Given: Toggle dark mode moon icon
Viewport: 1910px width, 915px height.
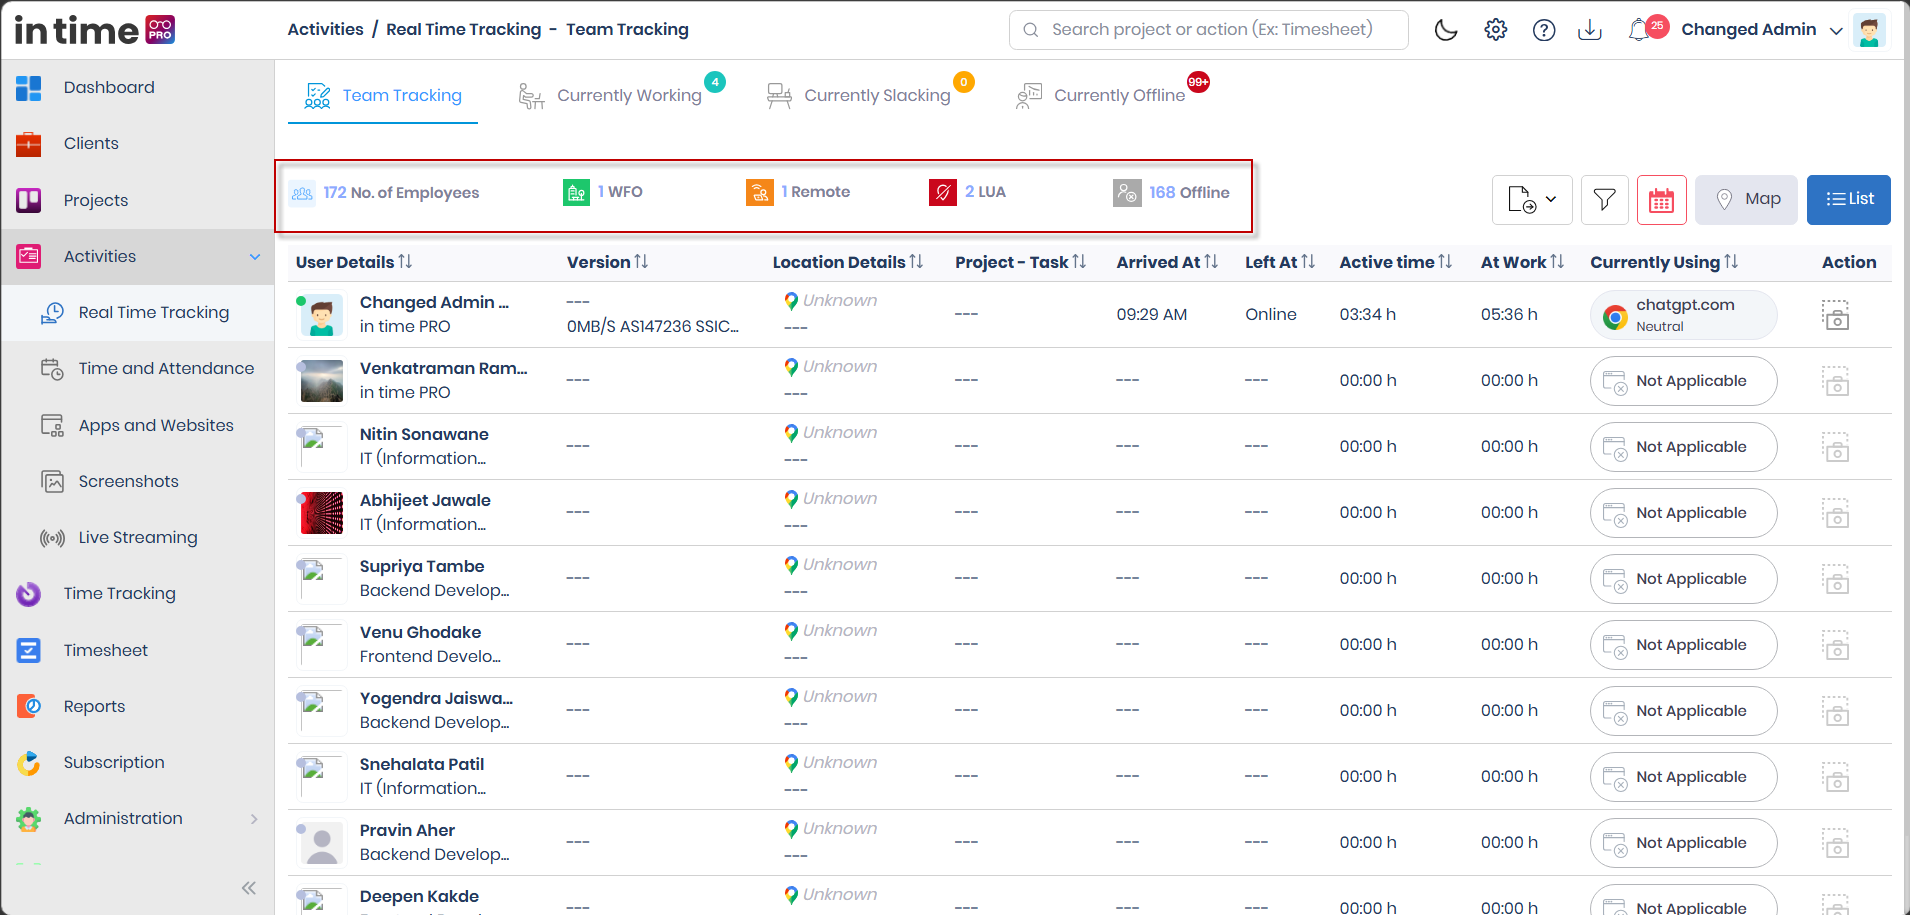Looking at the screenshot, I should pos(1446,30).
